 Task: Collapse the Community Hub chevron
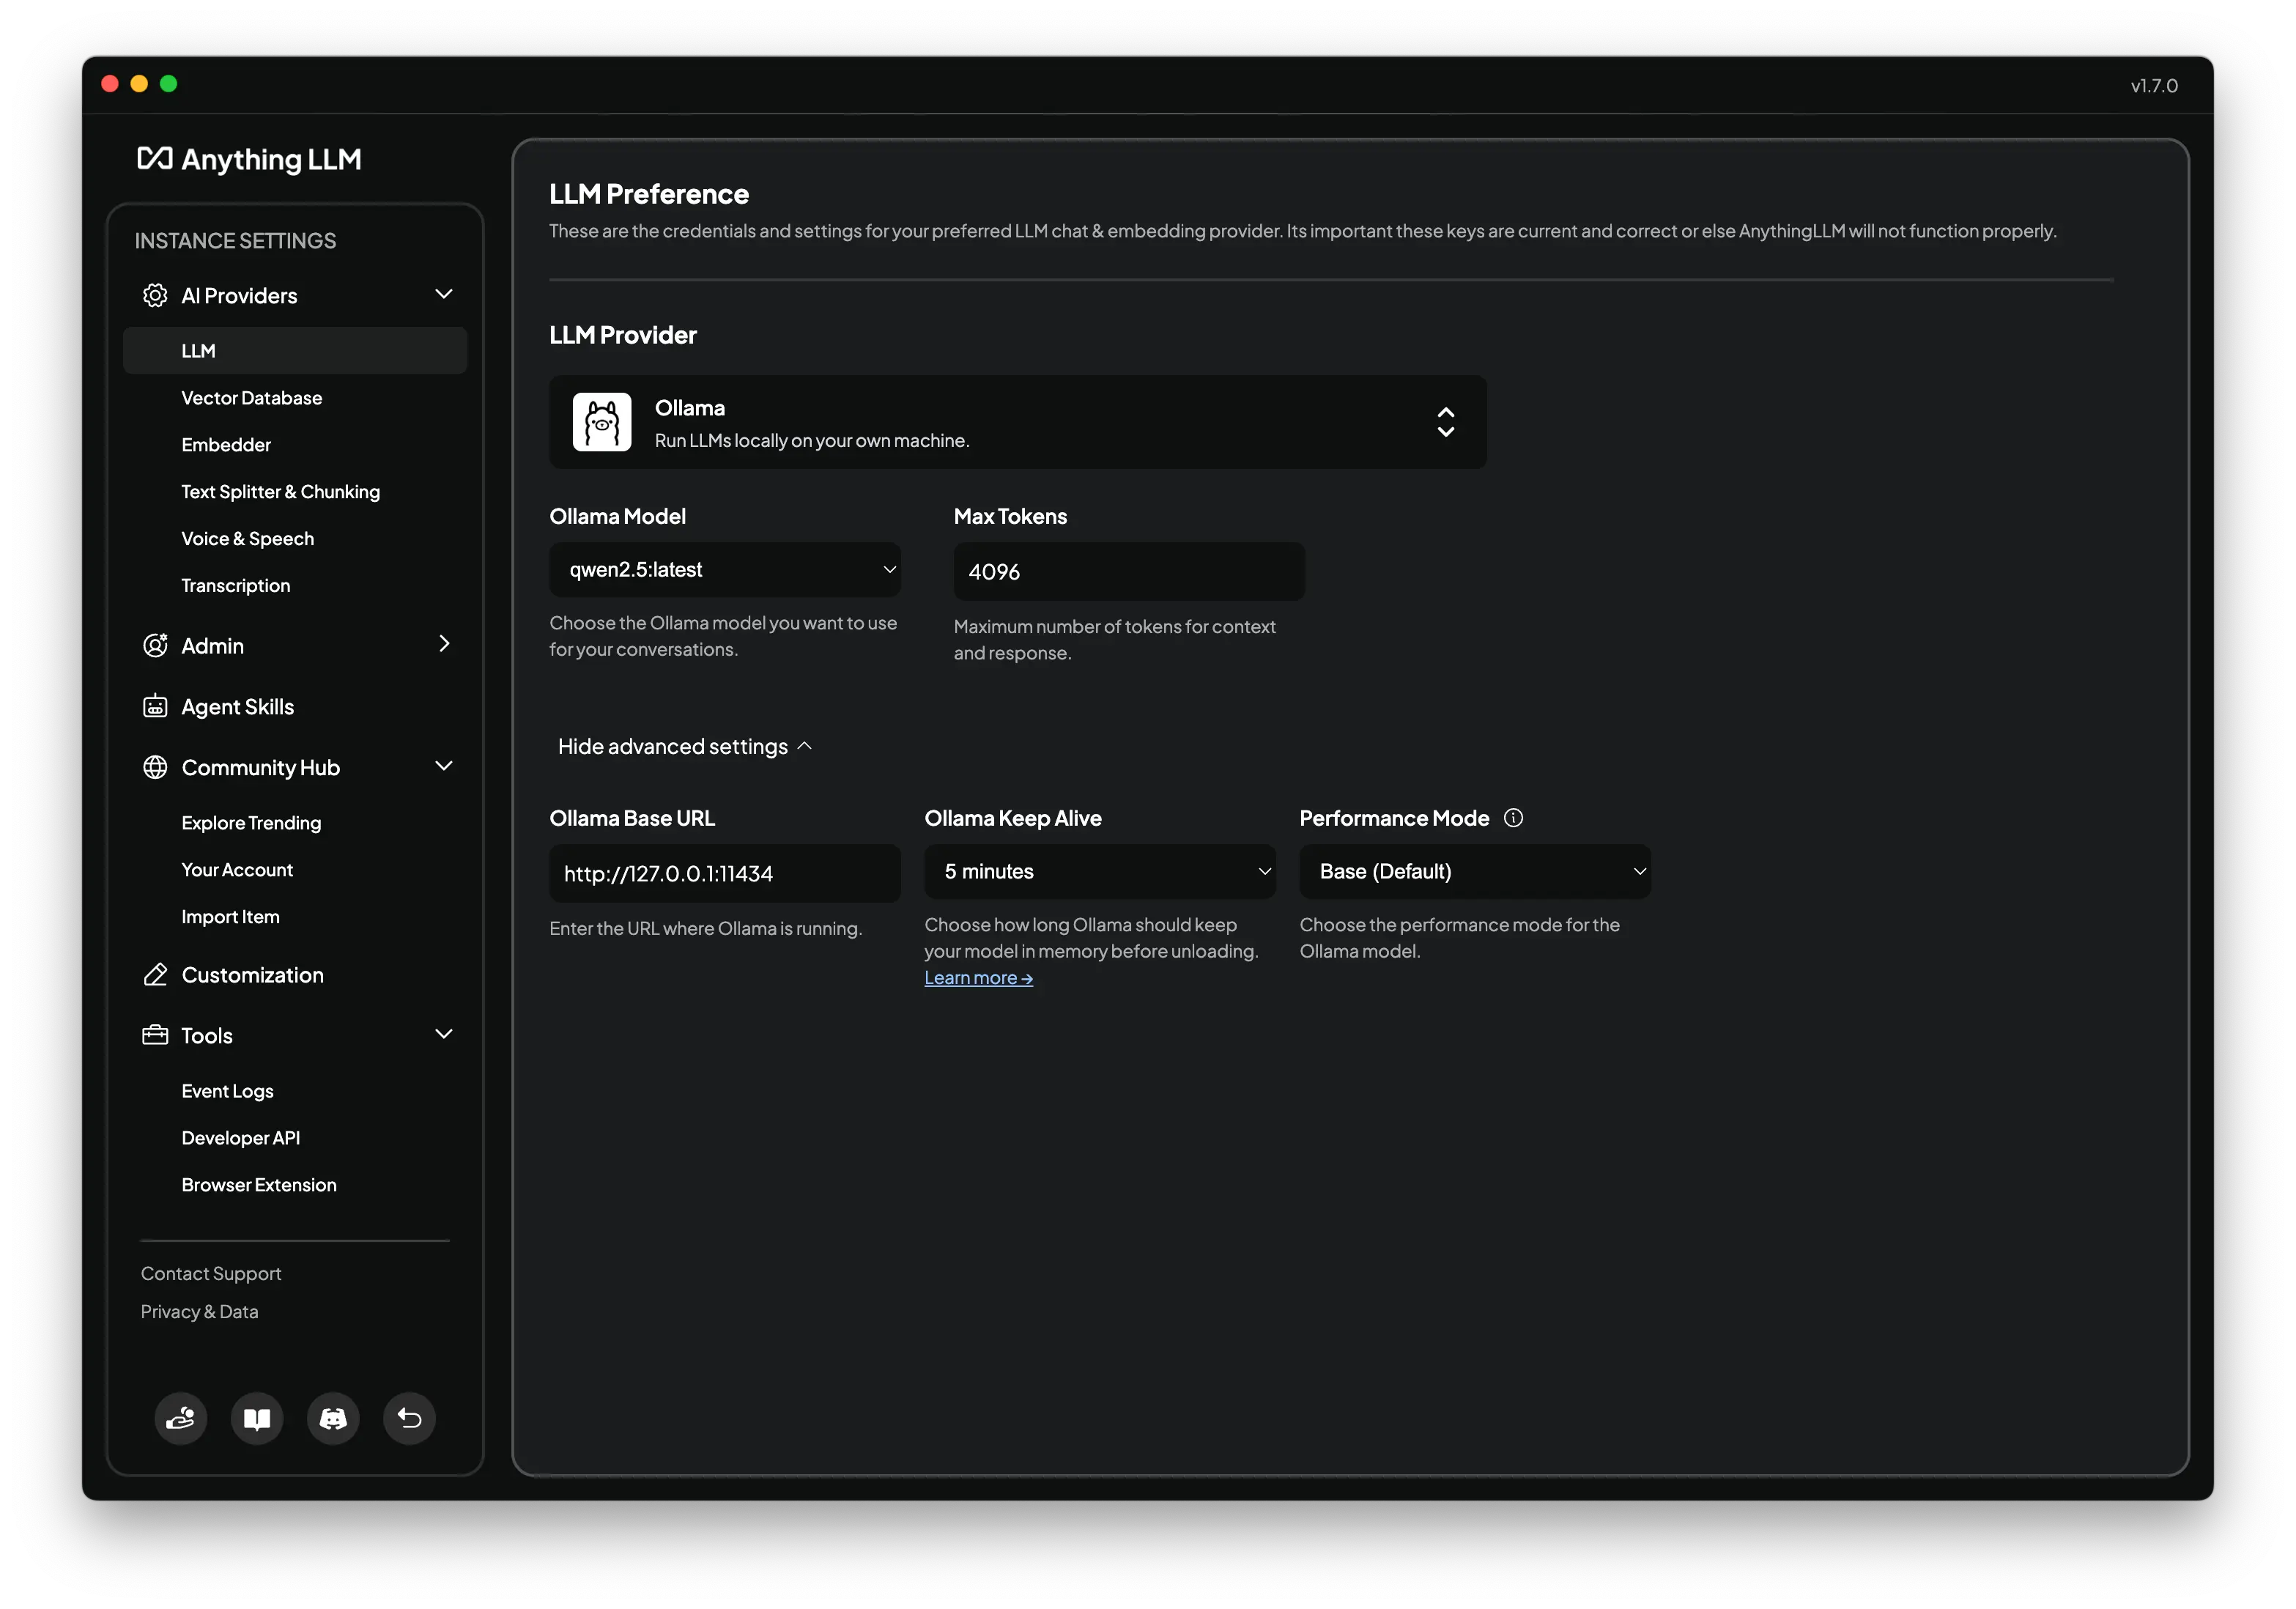pyautogui.click(x=444, y=766)
